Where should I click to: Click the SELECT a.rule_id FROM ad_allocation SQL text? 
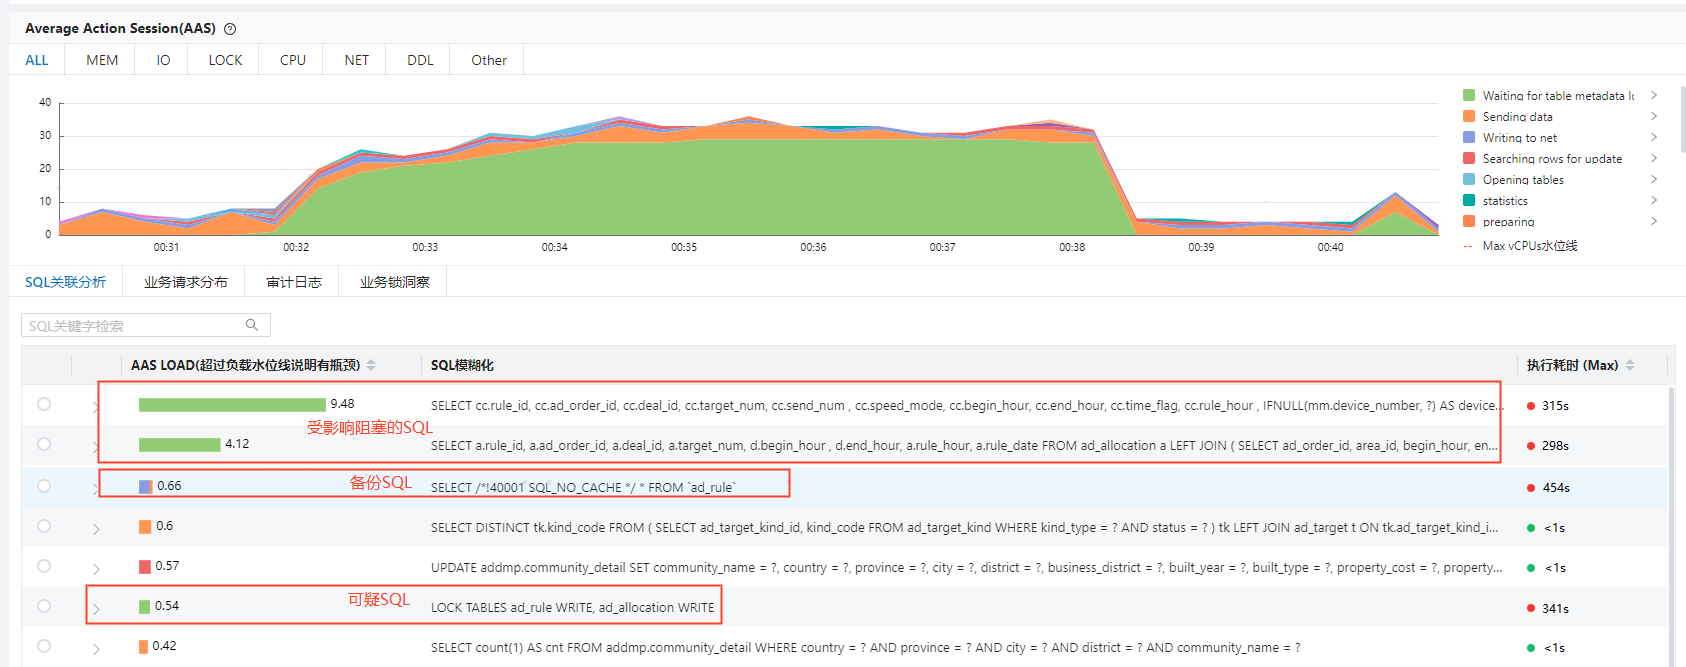[965, 446]
